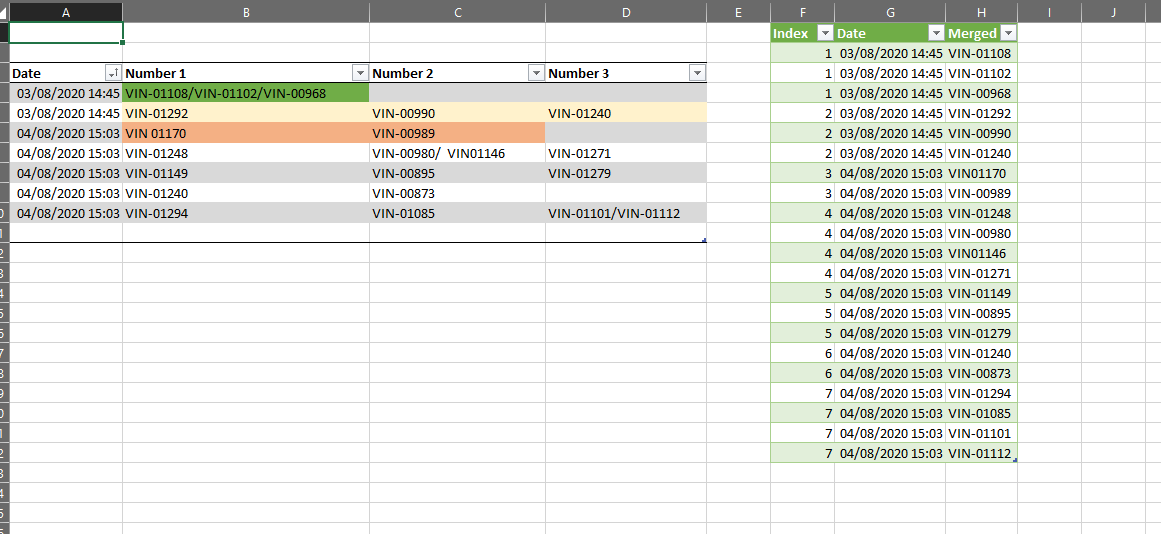Viewport: 1161px width, 534px height.
Task: Select Merged cell VIN01146
Action: tap(981, 253)
